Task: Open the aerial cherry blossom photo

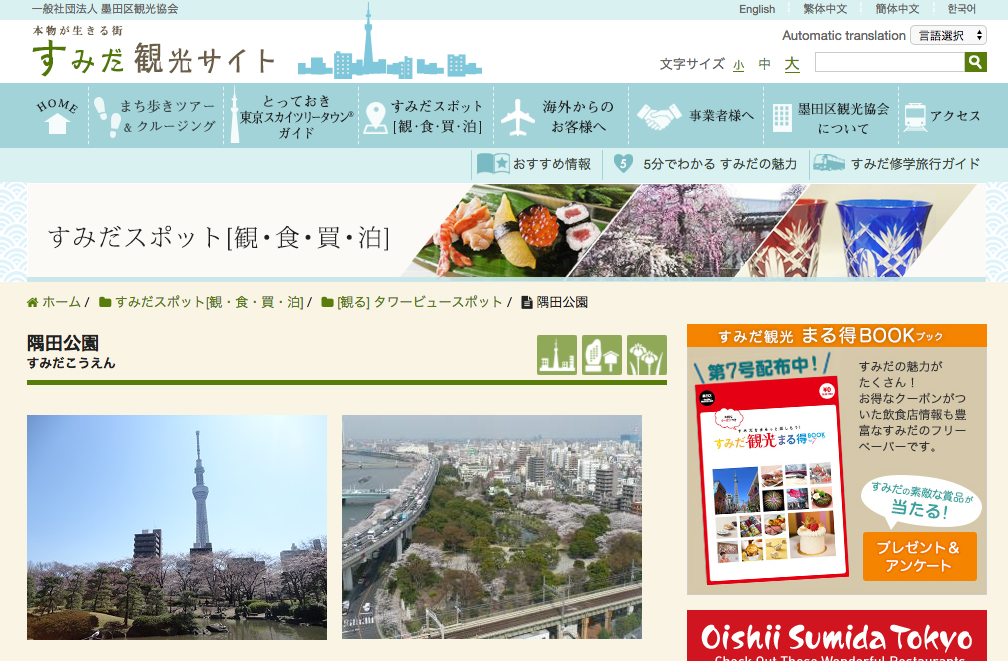Action: pyautogui.click(x=492, y=527)
